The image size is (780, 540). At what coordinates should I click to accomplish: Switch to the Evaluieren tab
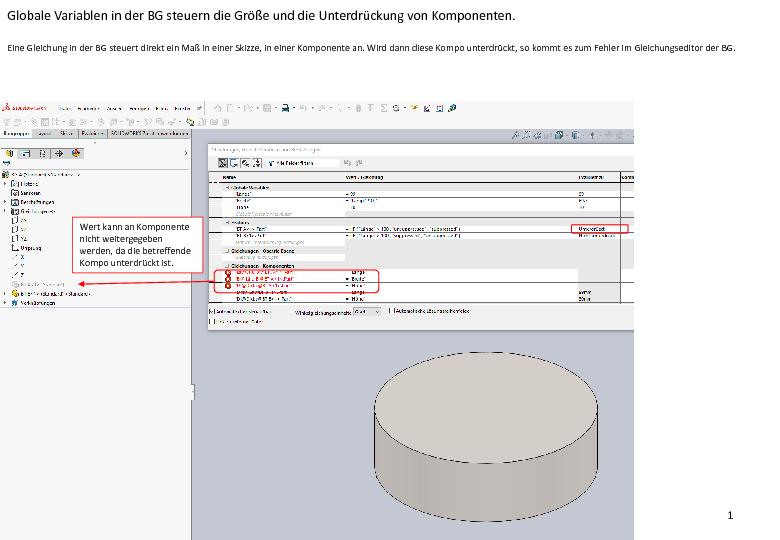(x=93, y=133)
